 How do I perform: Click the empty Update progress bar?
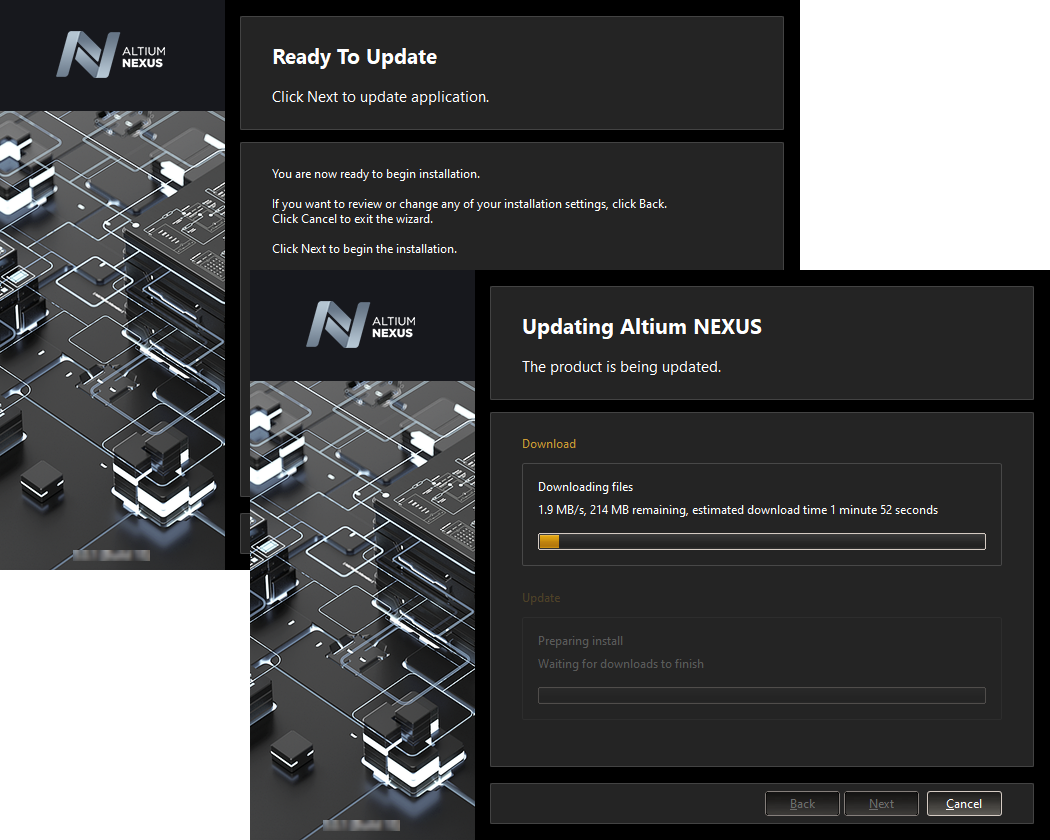pyautogui.click(x=761, y=695)
